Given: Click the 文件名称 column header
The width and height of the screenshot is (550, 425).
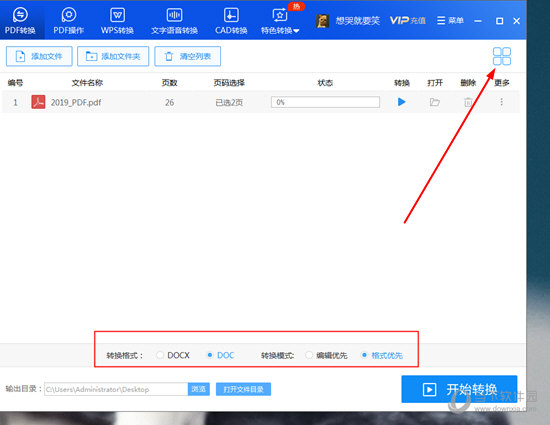Looking at the screenshot, I should click(x=87, y=83).
